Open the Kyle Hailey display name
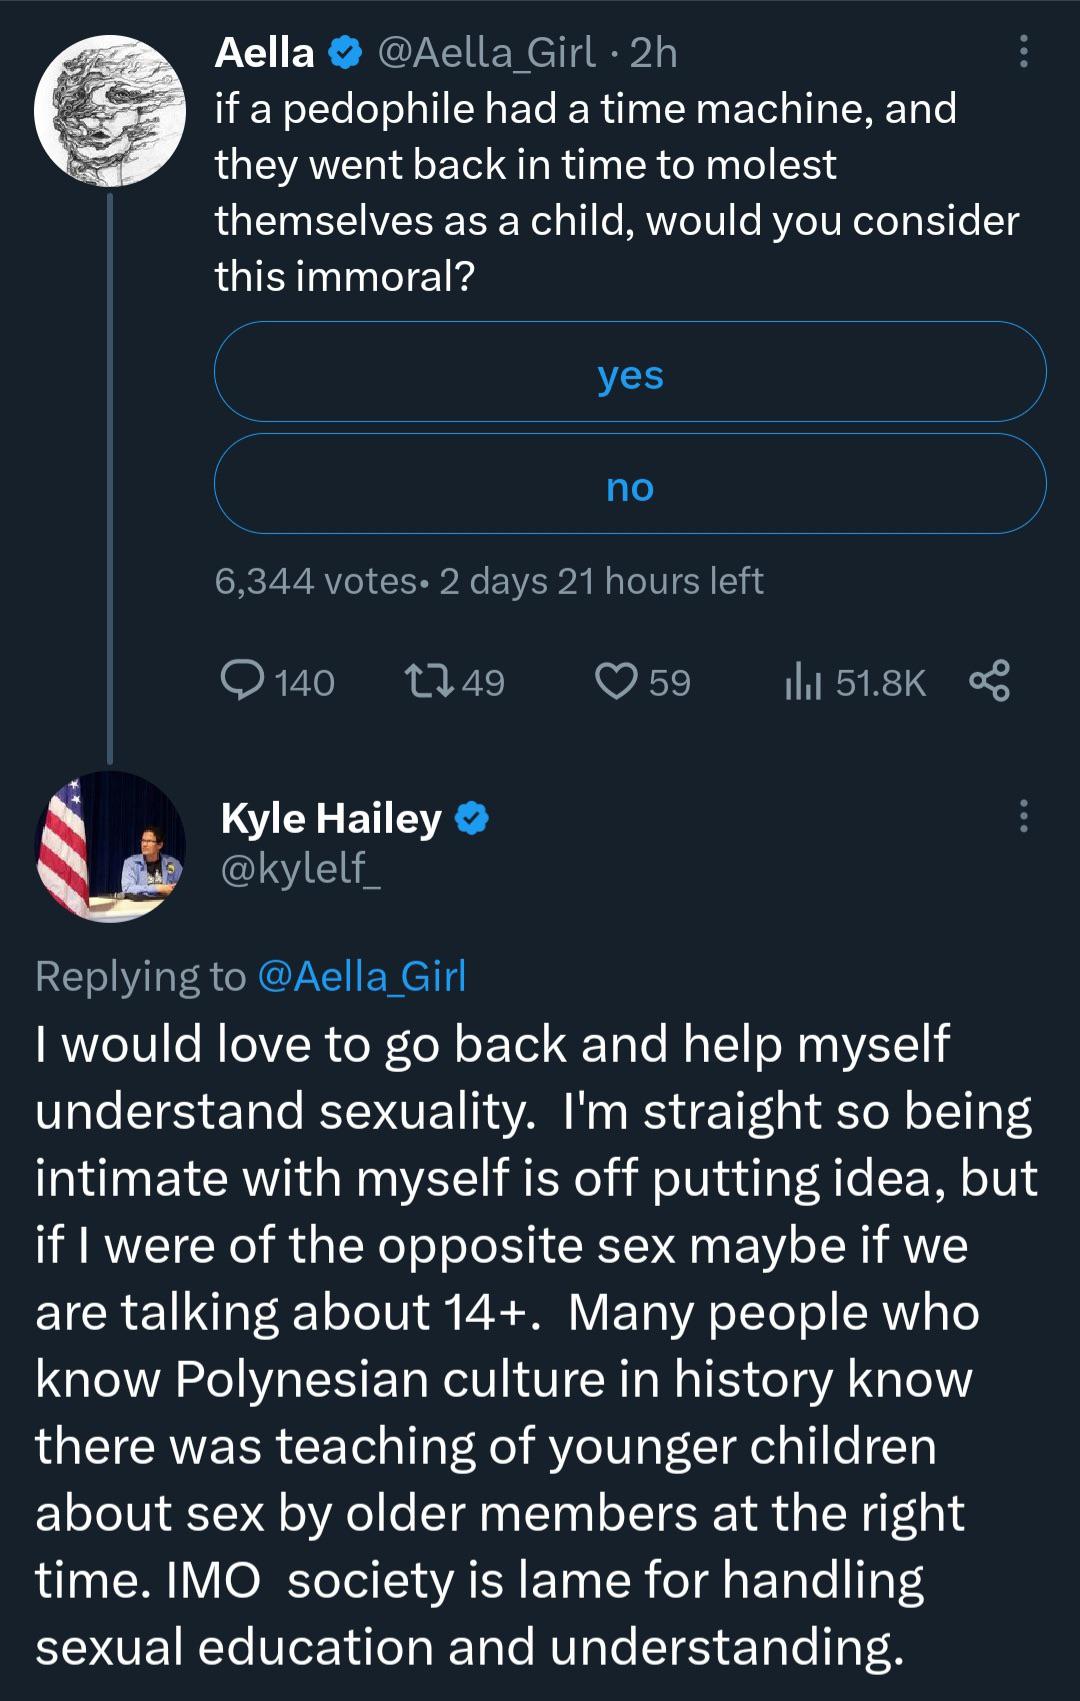This screenshot has height=1701, width=1080. (331, 818)
